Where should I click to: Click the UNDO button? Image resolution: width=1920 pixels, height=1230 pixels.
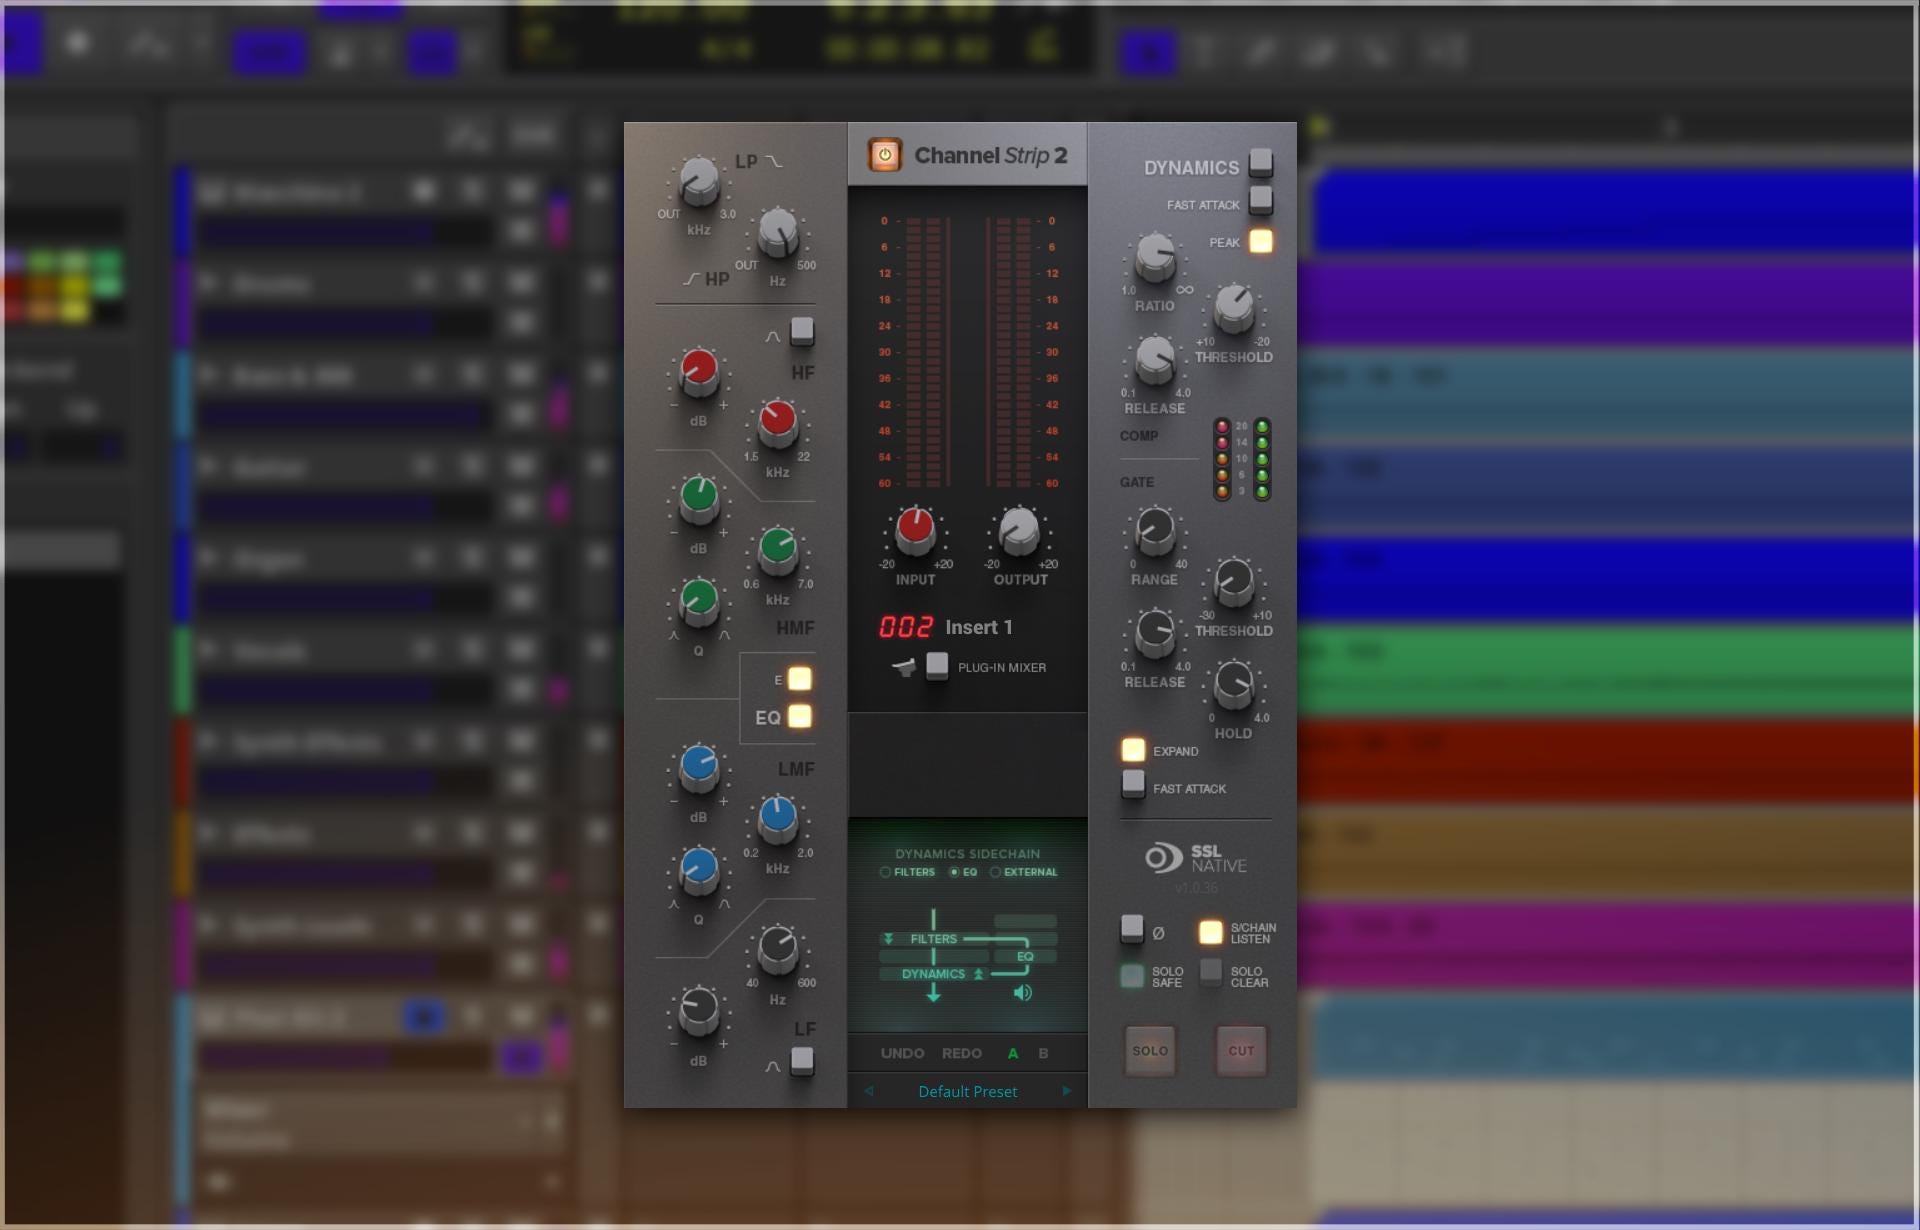(x=902, y=1053)
